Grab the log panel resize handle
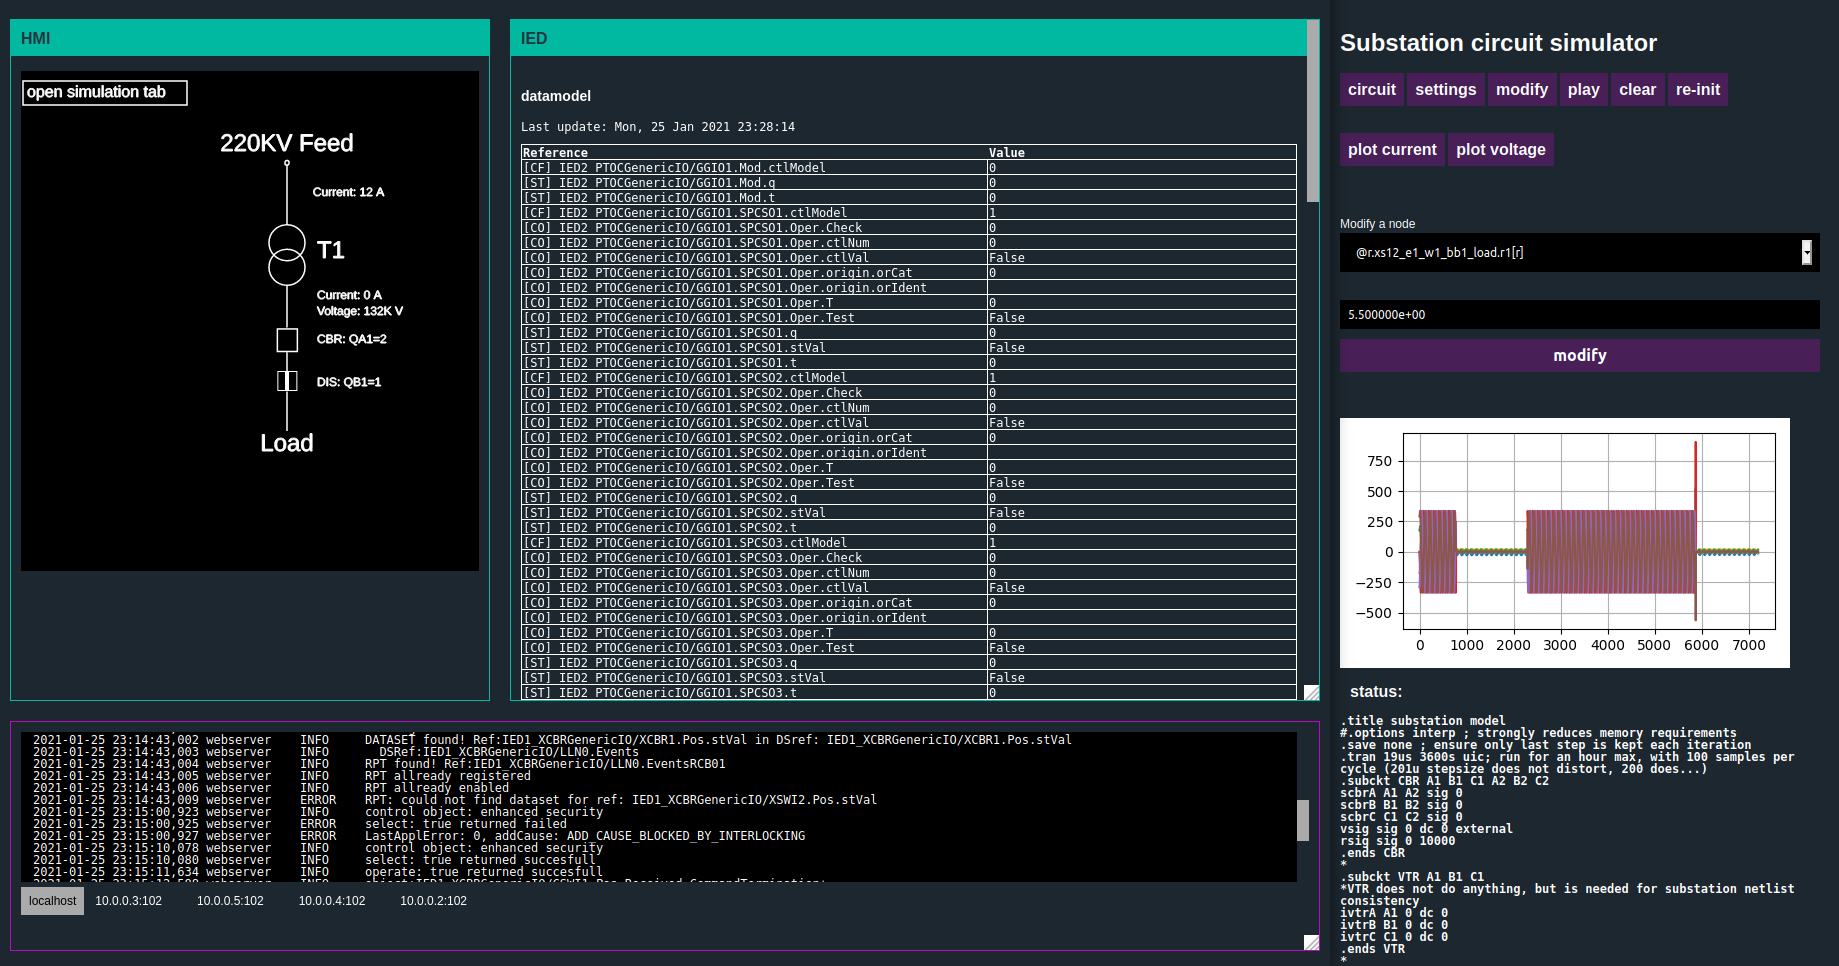1839x966 pixels. click(x=1311, y=942)
